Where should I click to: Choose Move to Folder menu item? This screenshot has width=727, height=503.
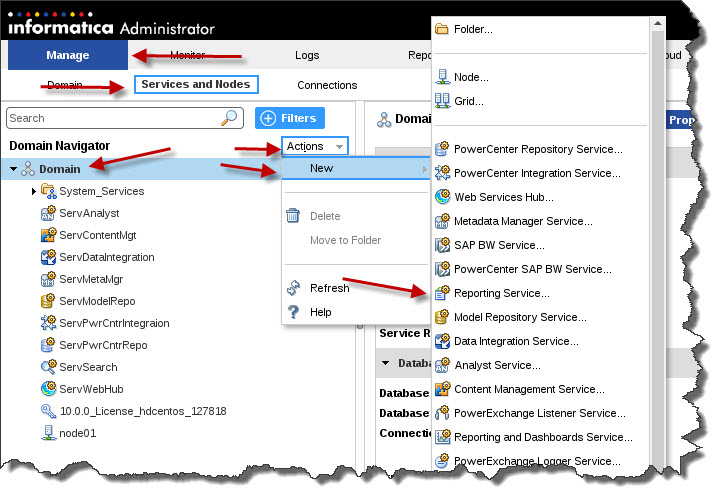pyautogui.click(x=345, y=240)
